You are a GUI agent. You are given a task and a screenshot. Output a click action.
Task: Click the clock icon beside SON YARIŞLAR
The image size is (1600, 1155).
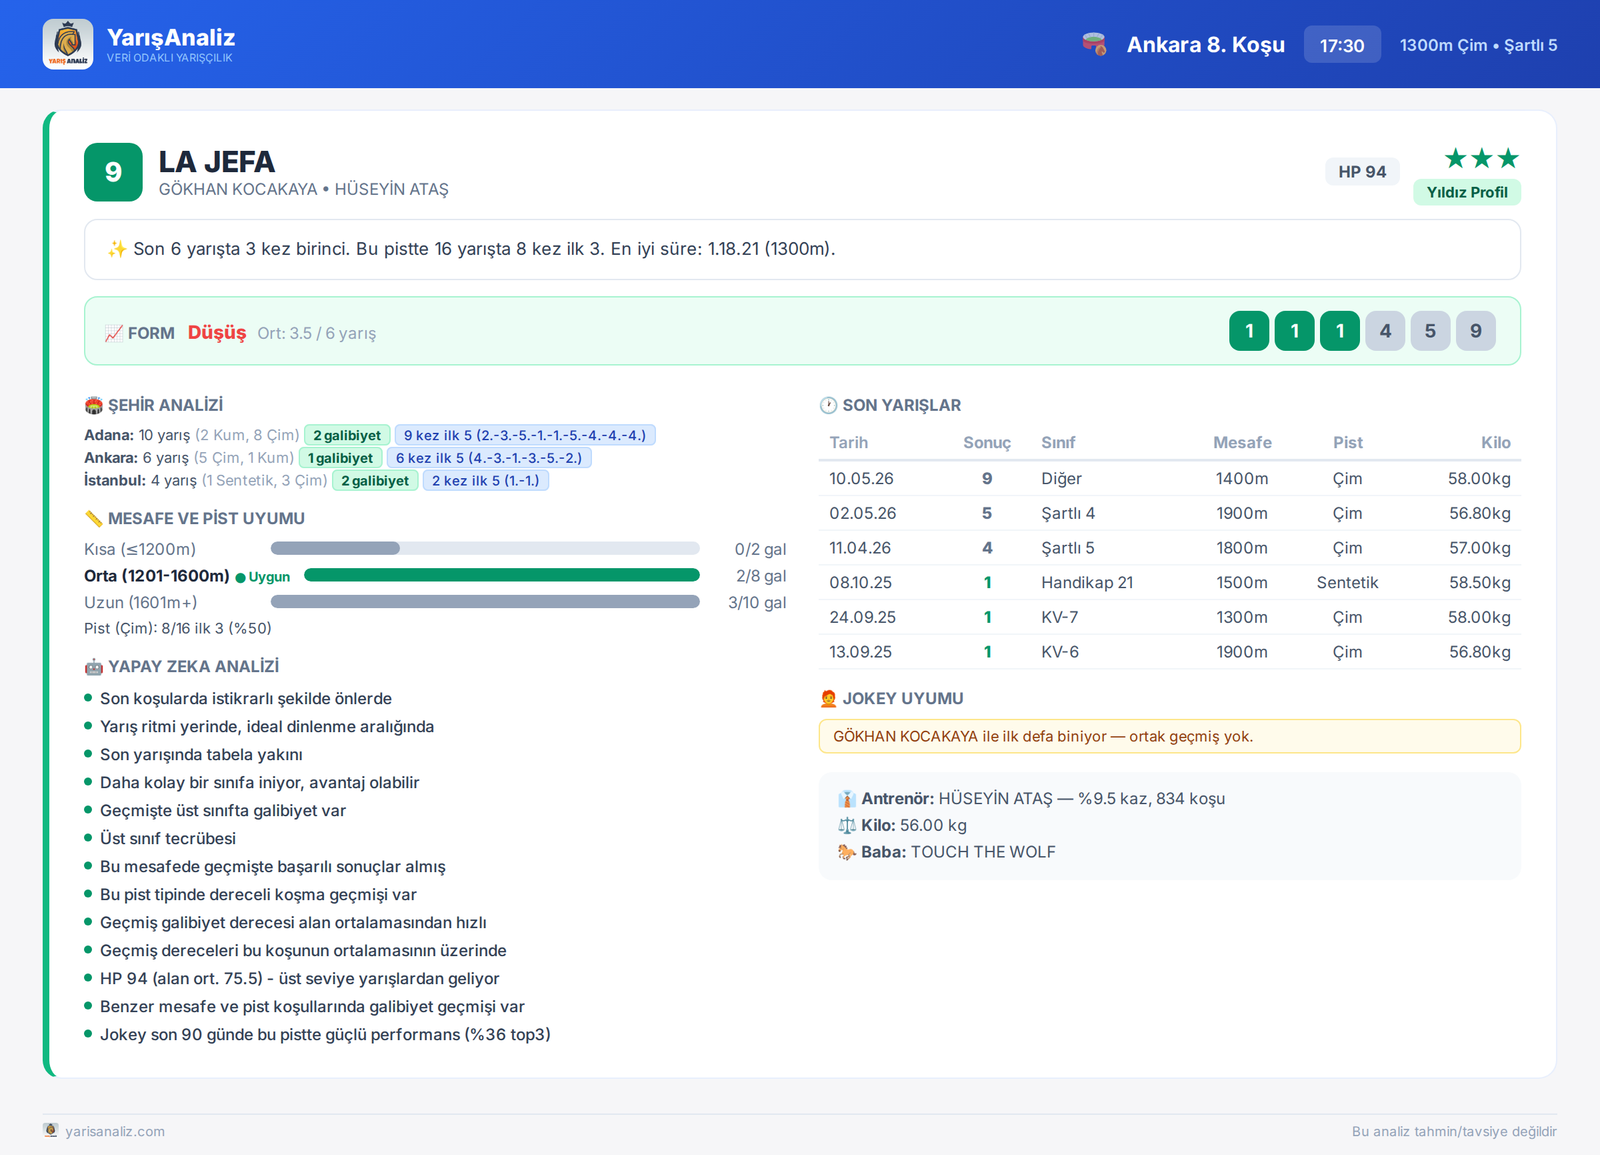[829, 405]
